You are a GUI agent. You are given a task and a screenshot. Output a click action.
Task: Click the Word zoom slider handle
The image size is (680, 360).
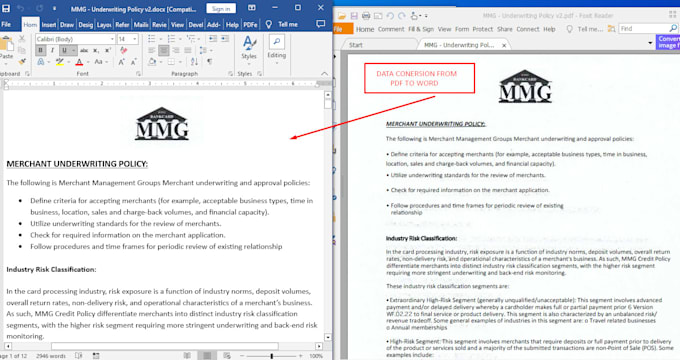(271, 356)
